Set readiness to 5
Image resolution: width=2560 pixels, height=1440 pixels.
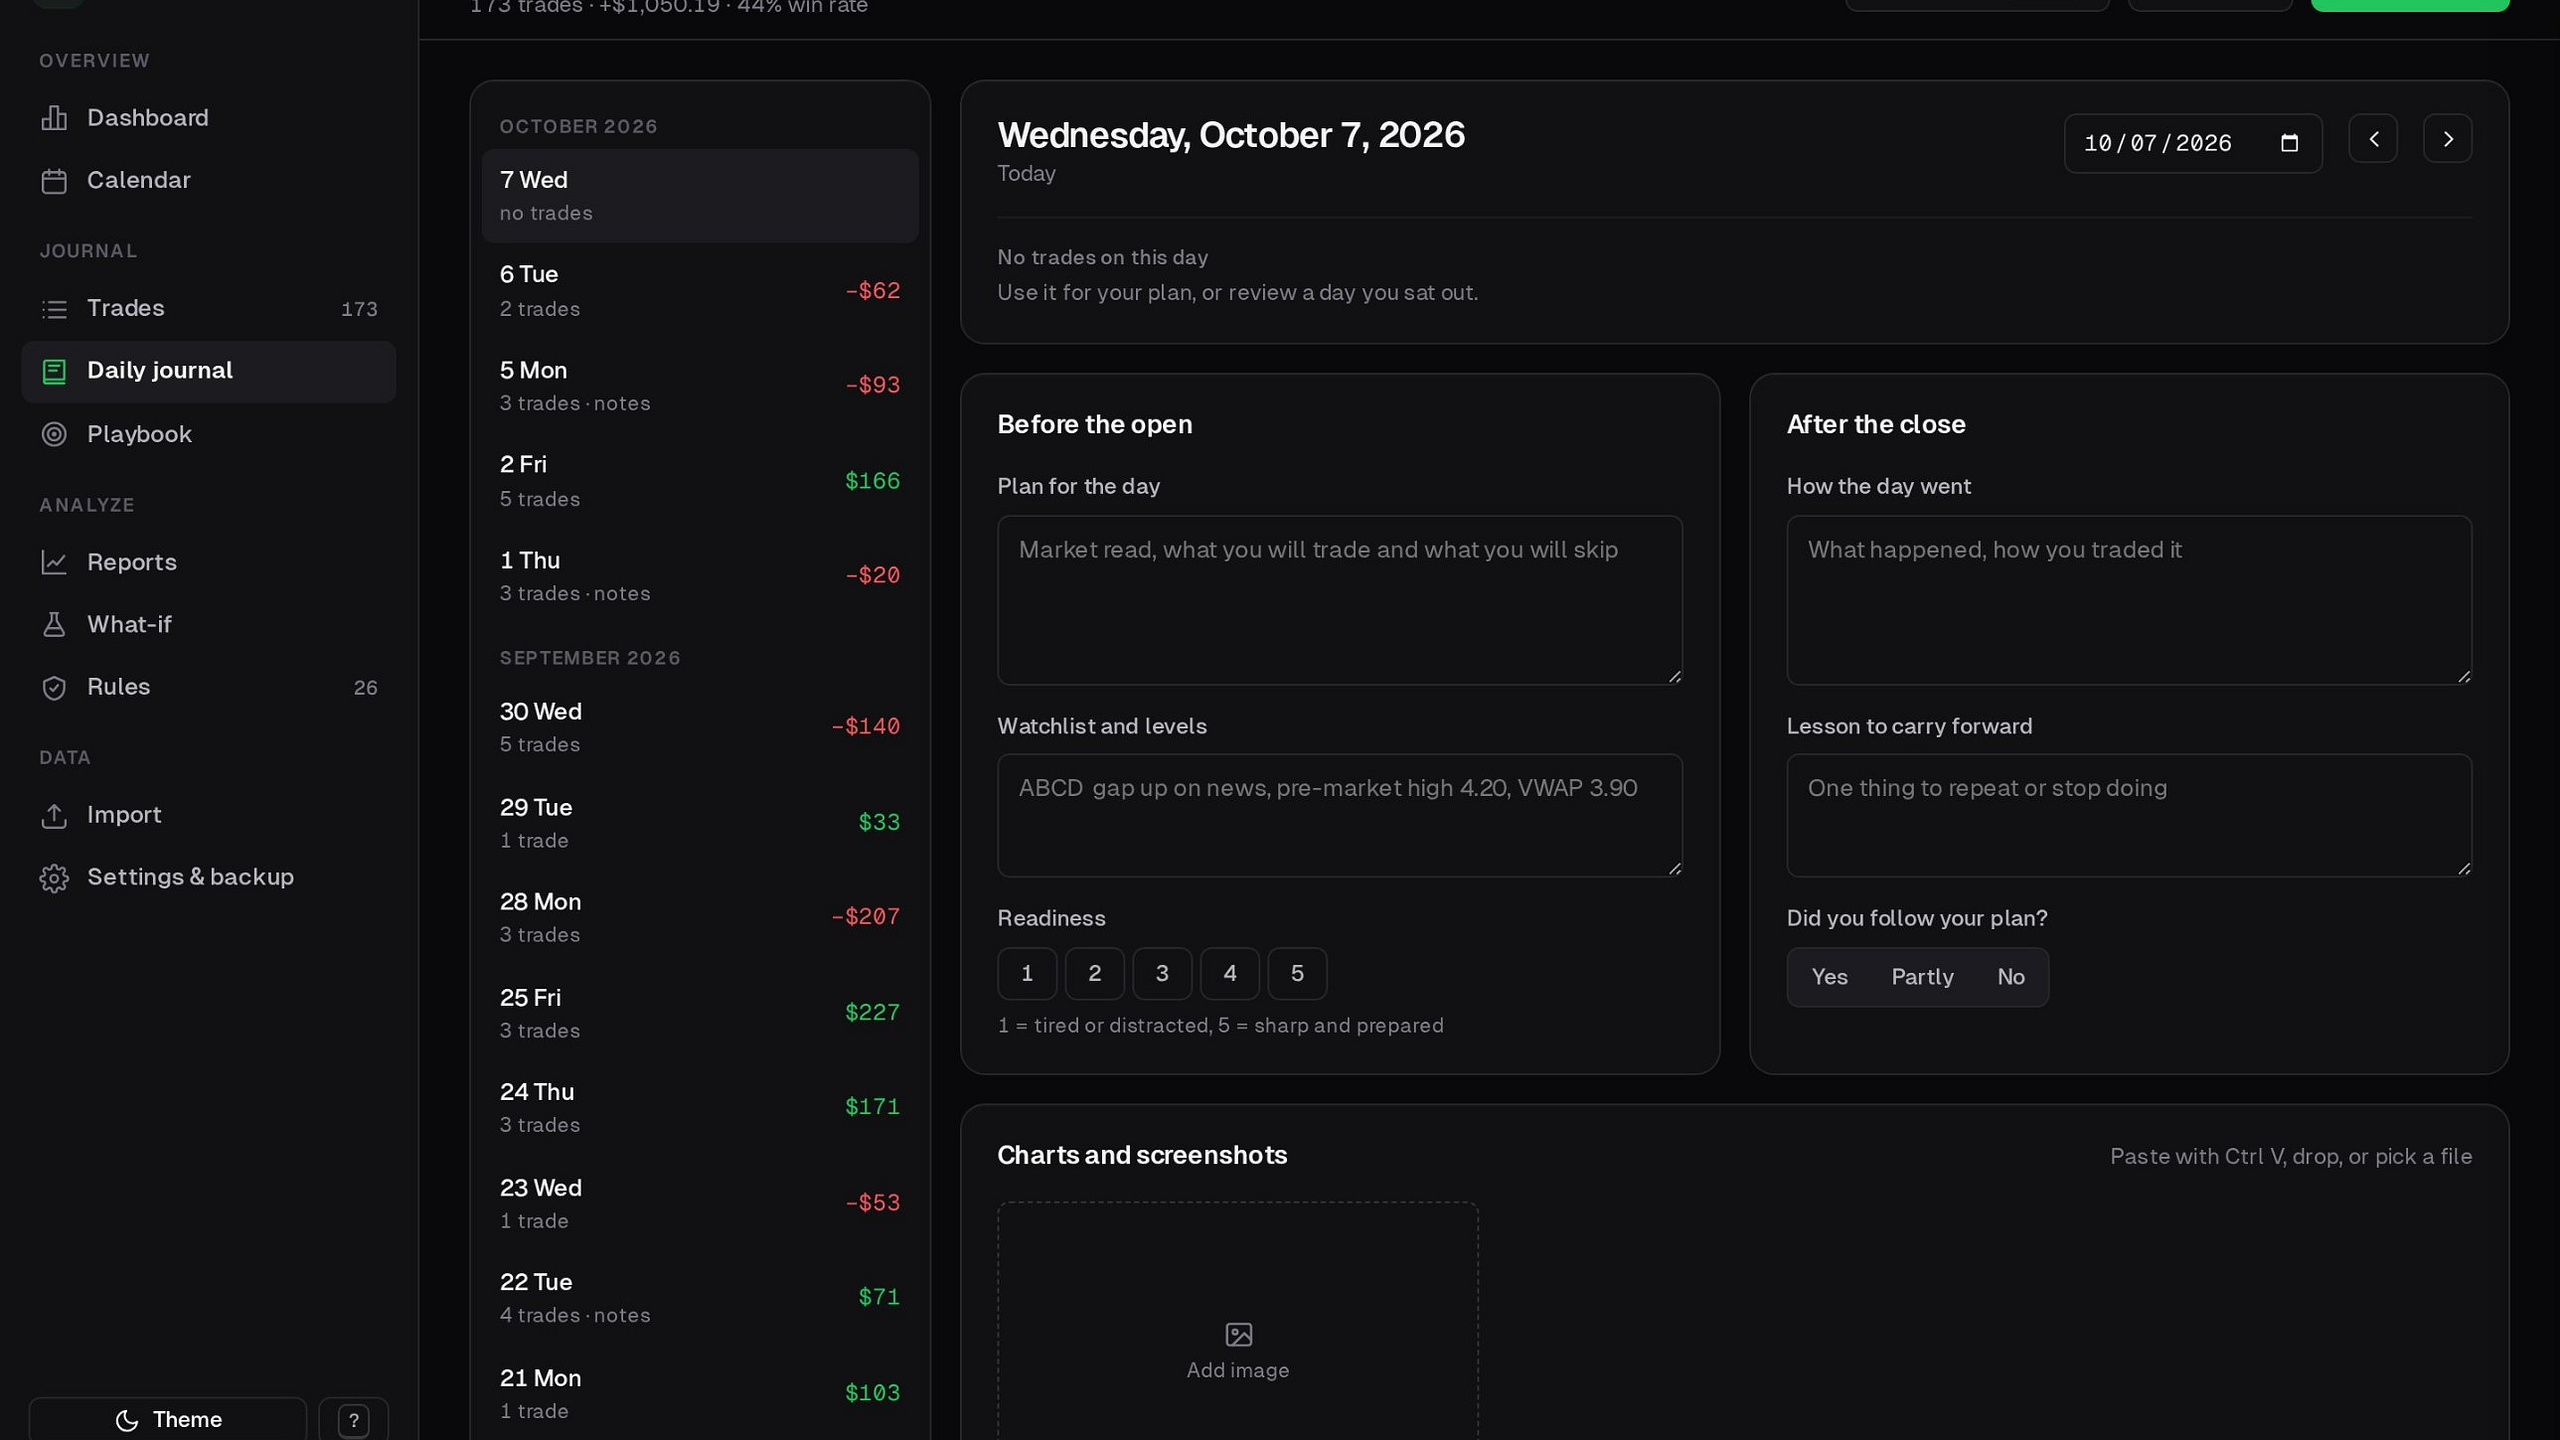point(1297,974)
